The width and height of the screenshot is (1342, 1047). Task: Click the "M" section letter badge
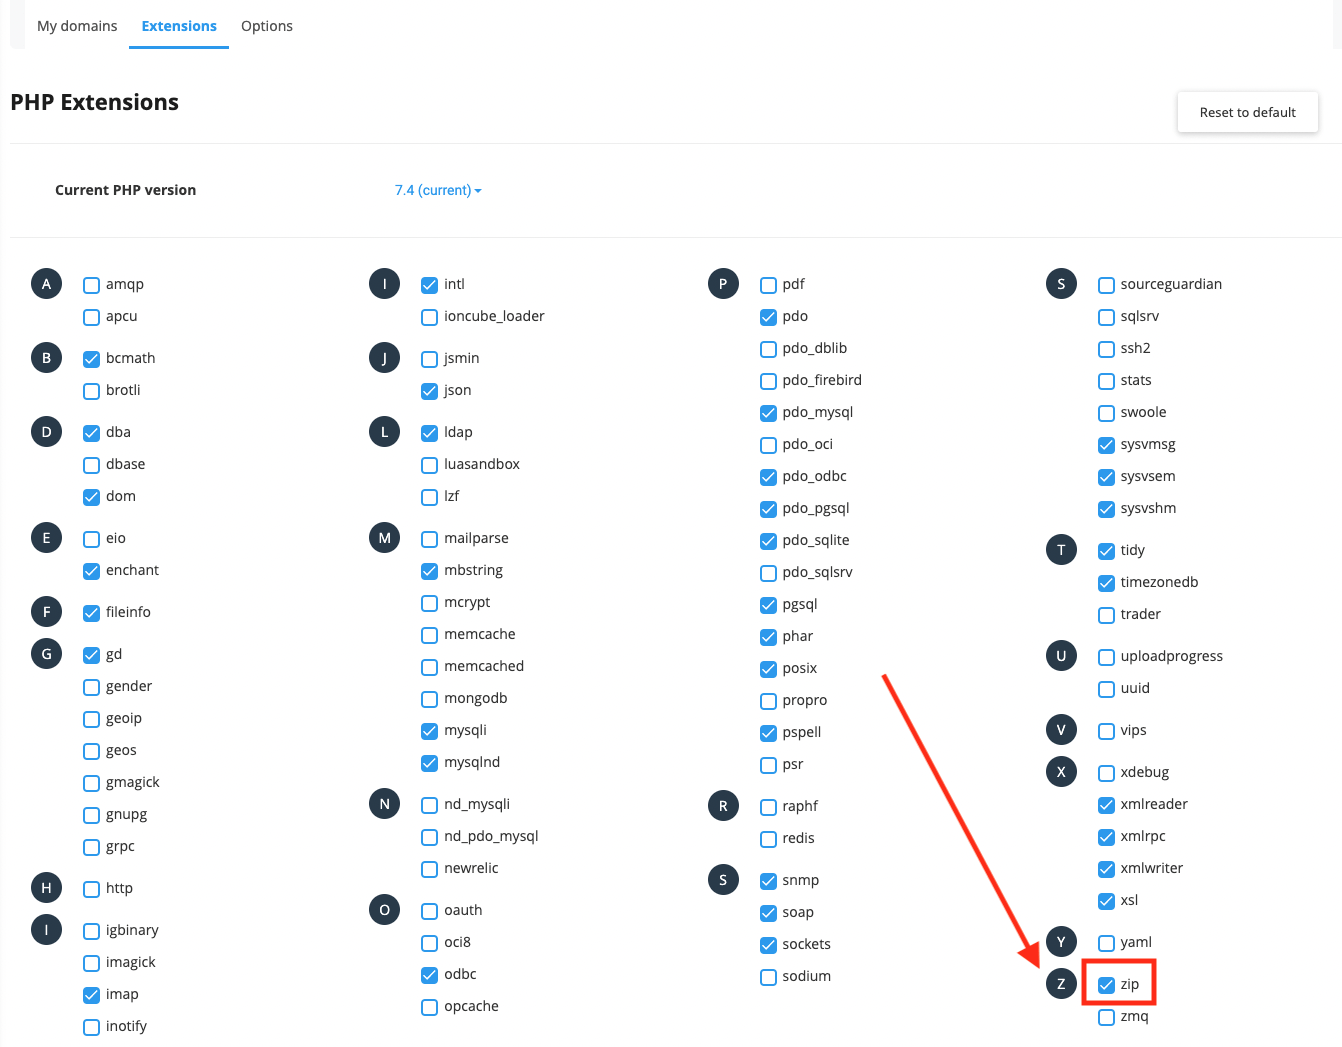(x=384, y=537)
